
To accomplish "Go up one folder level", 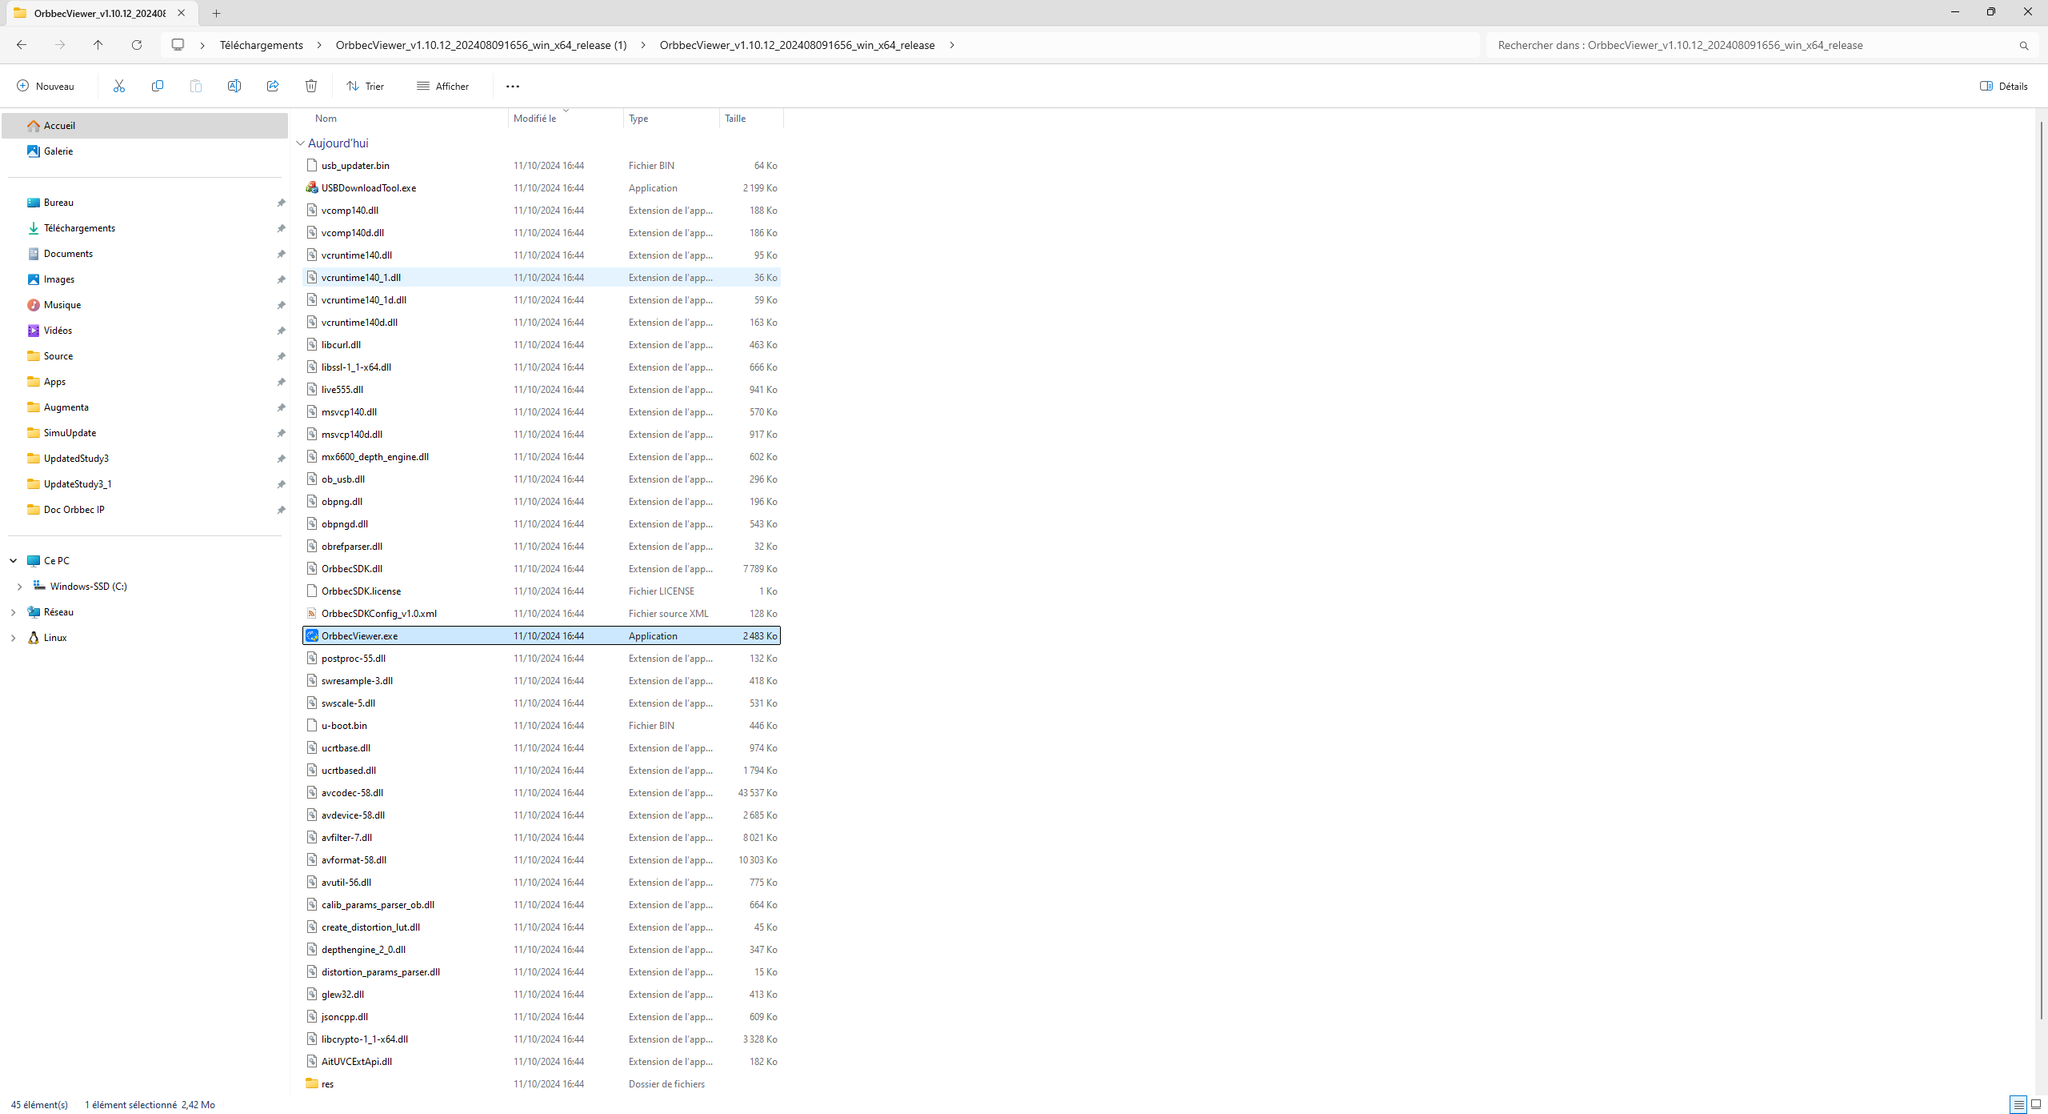I will tap(98, 45).
